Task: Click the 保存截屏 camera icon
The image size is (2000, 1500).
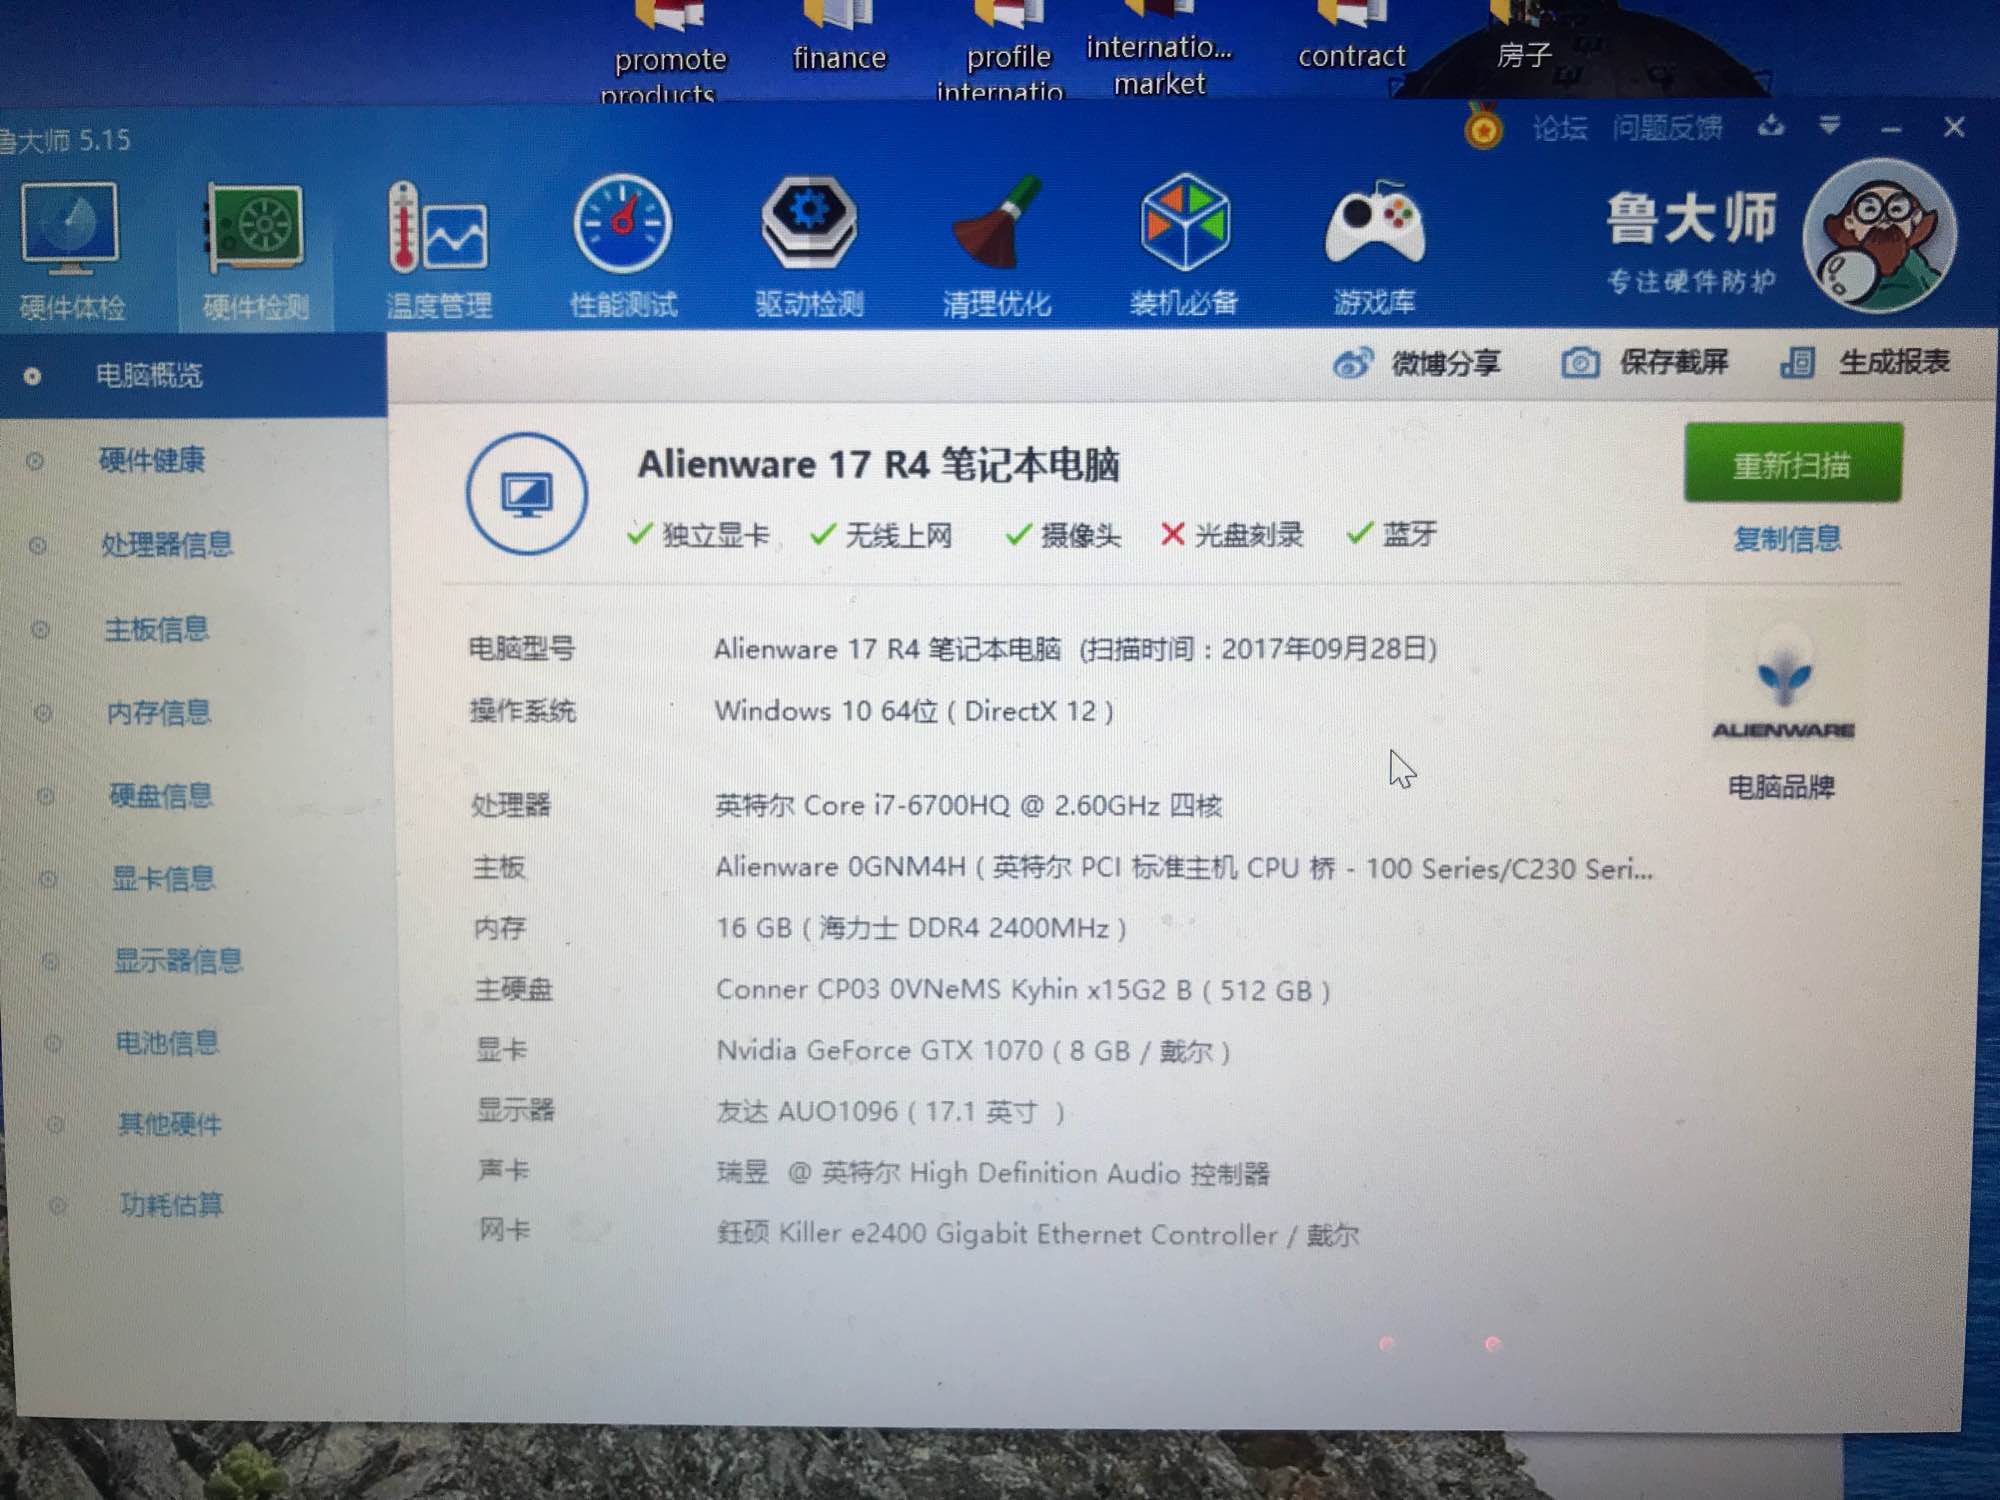Action: [1581, 363]
